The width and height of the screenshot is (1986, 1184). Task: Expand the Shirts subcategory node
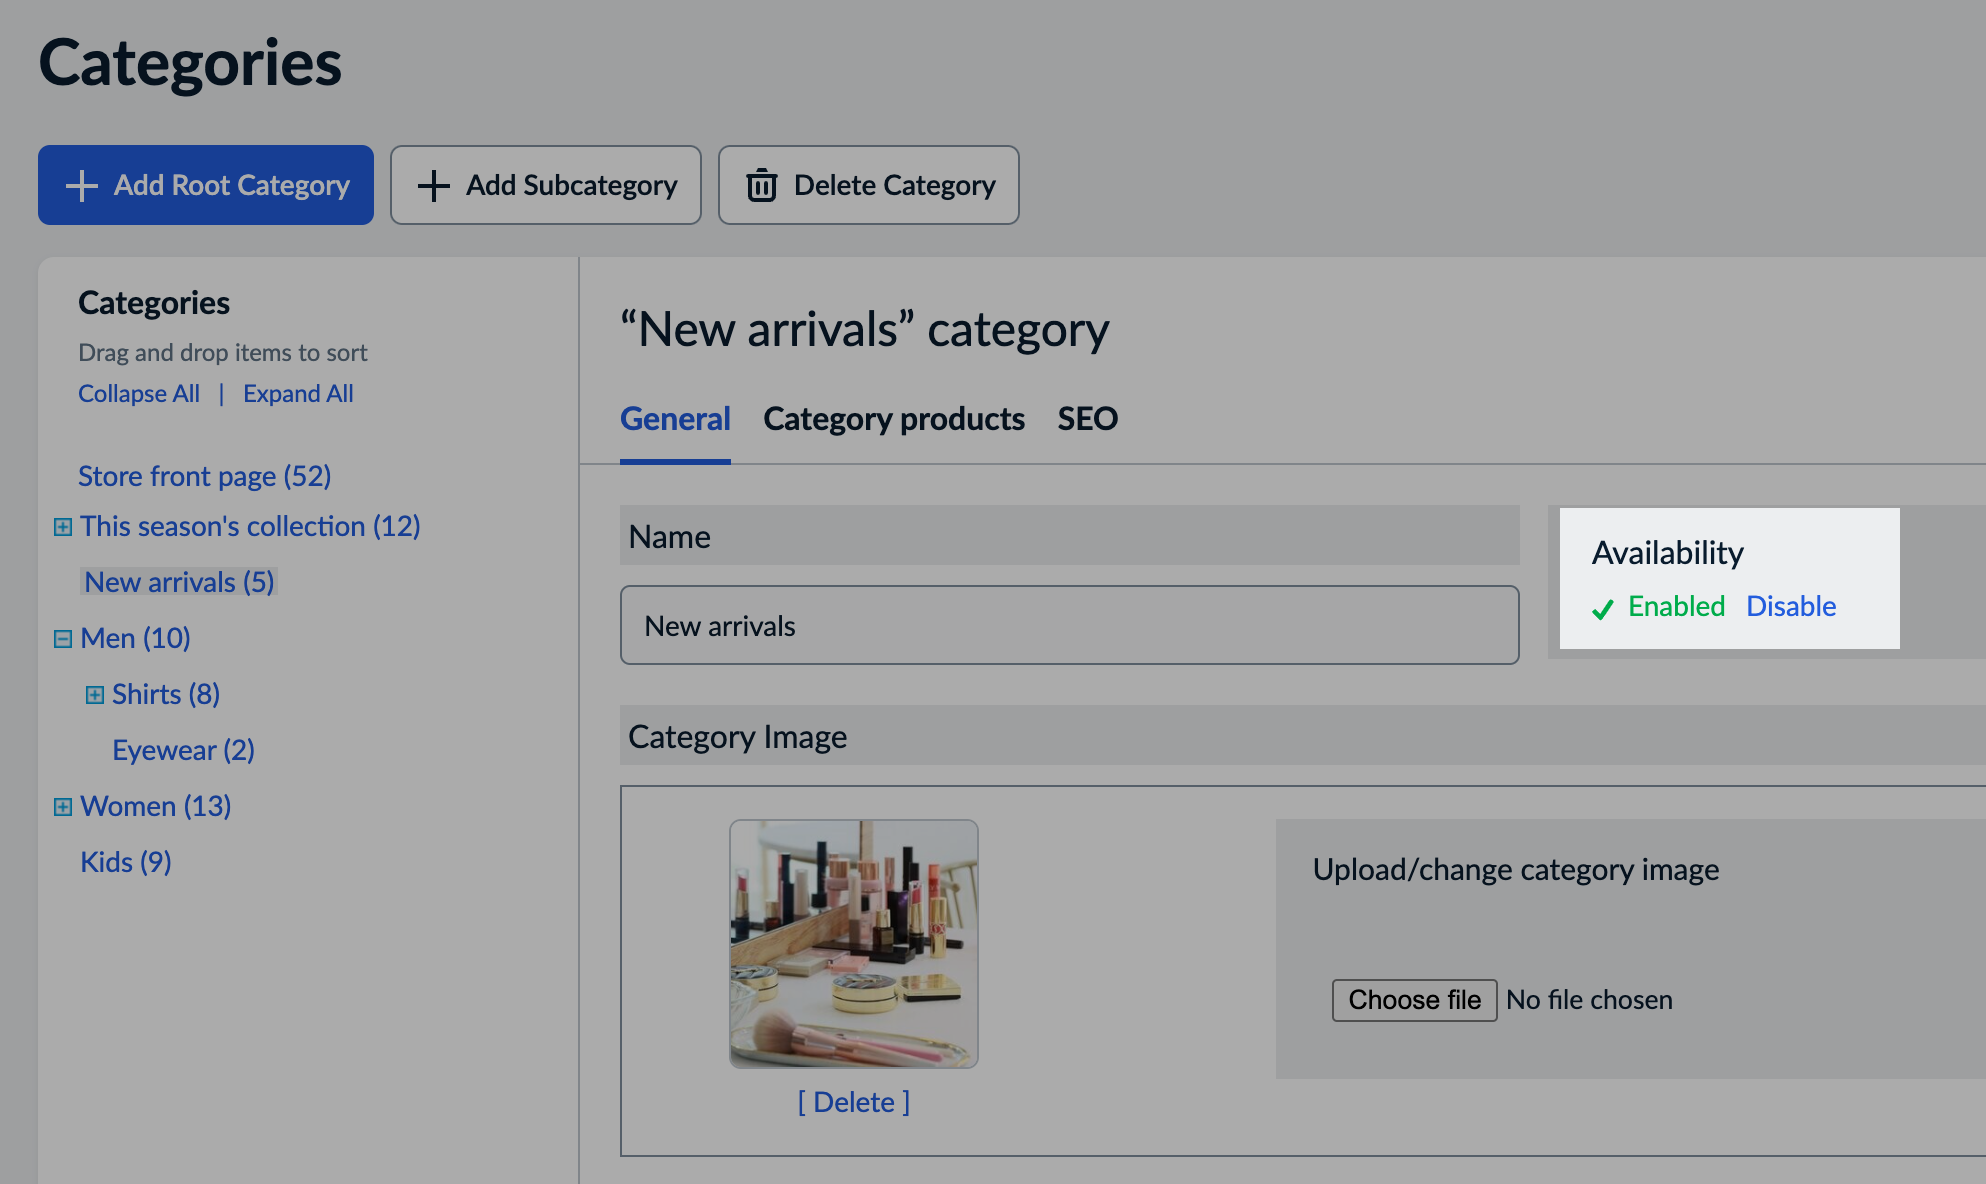pos(94,693)
